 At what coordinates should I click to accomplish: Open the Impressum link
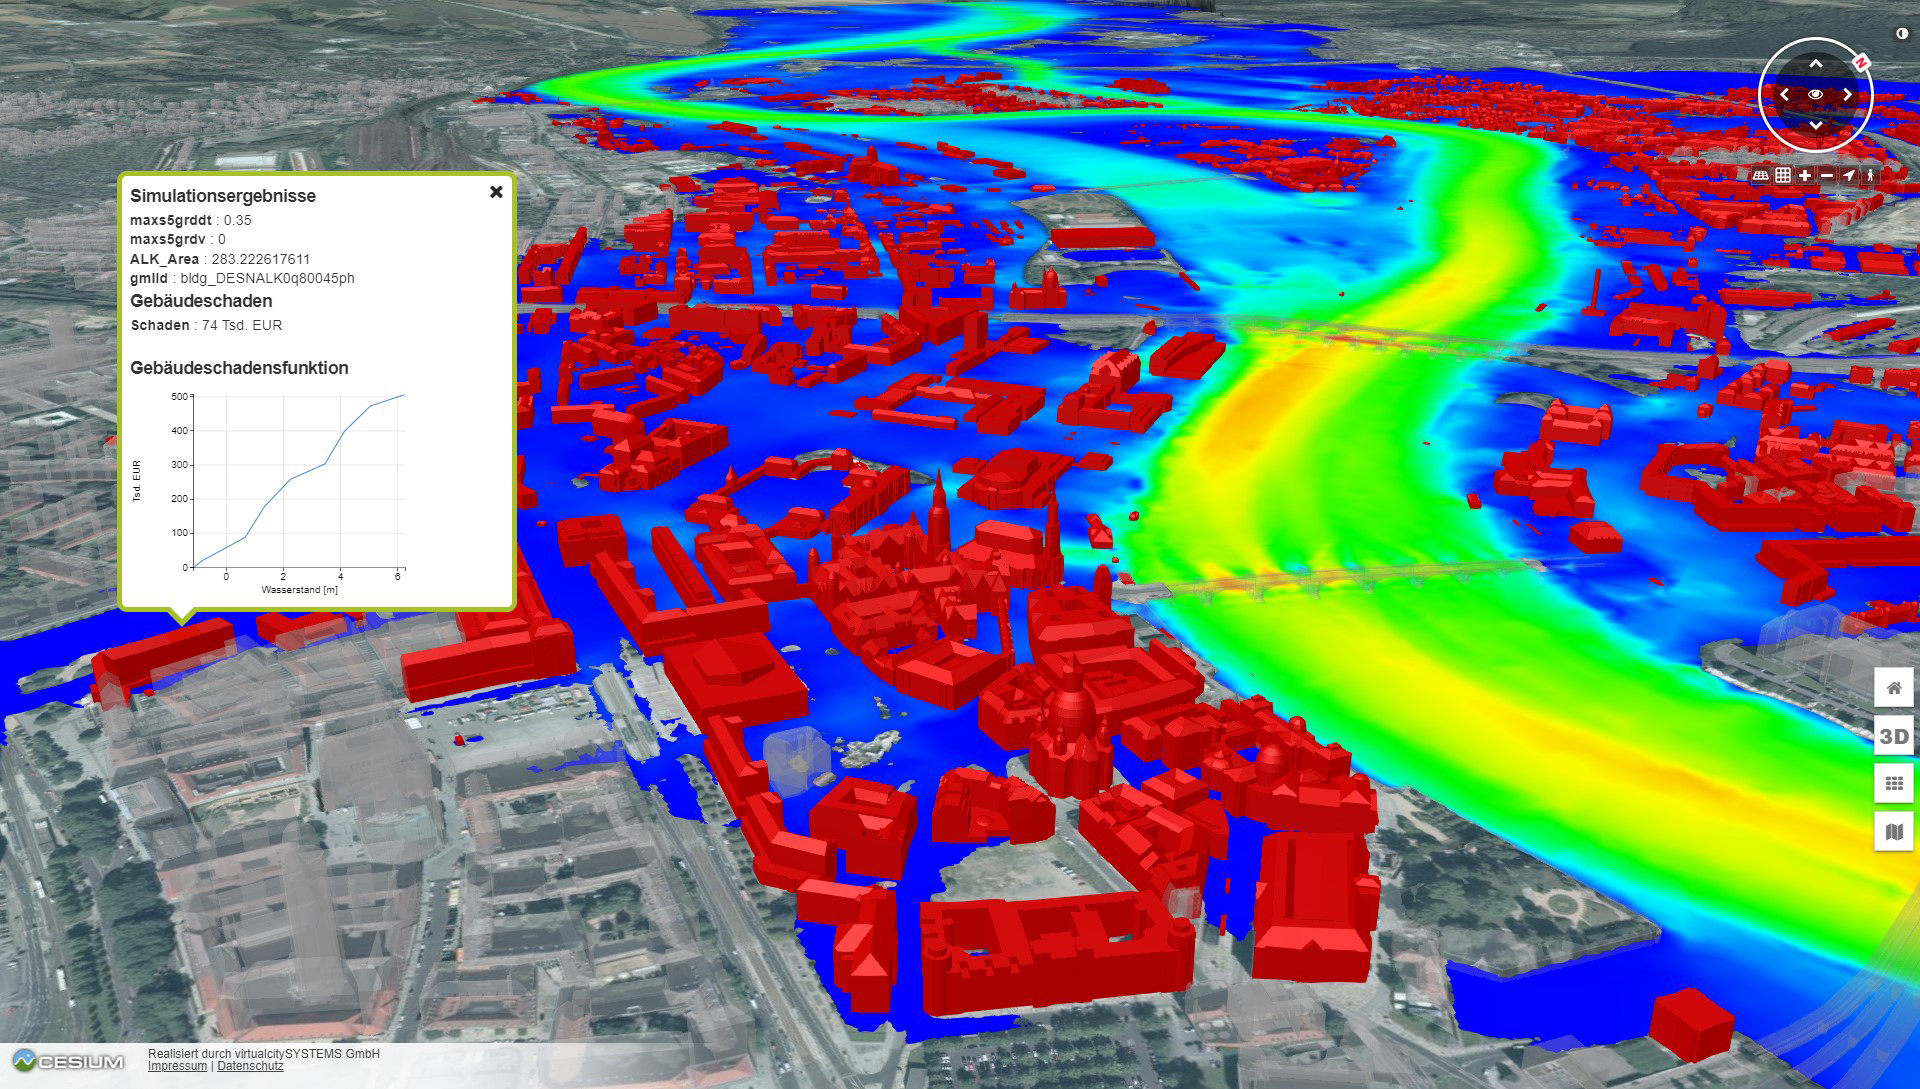[177, 1067]
